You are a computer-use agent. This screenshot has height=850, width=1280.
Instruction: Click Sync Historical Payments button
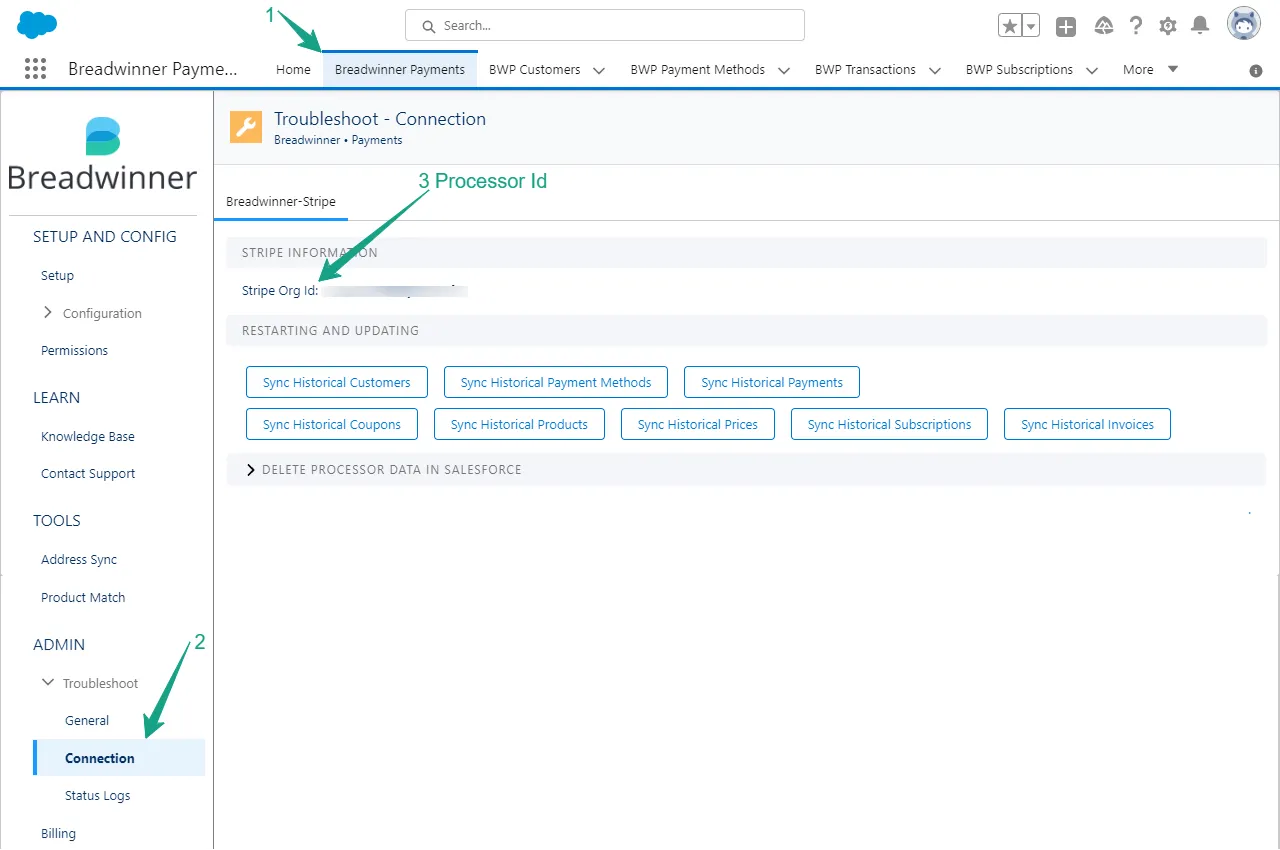772,382
